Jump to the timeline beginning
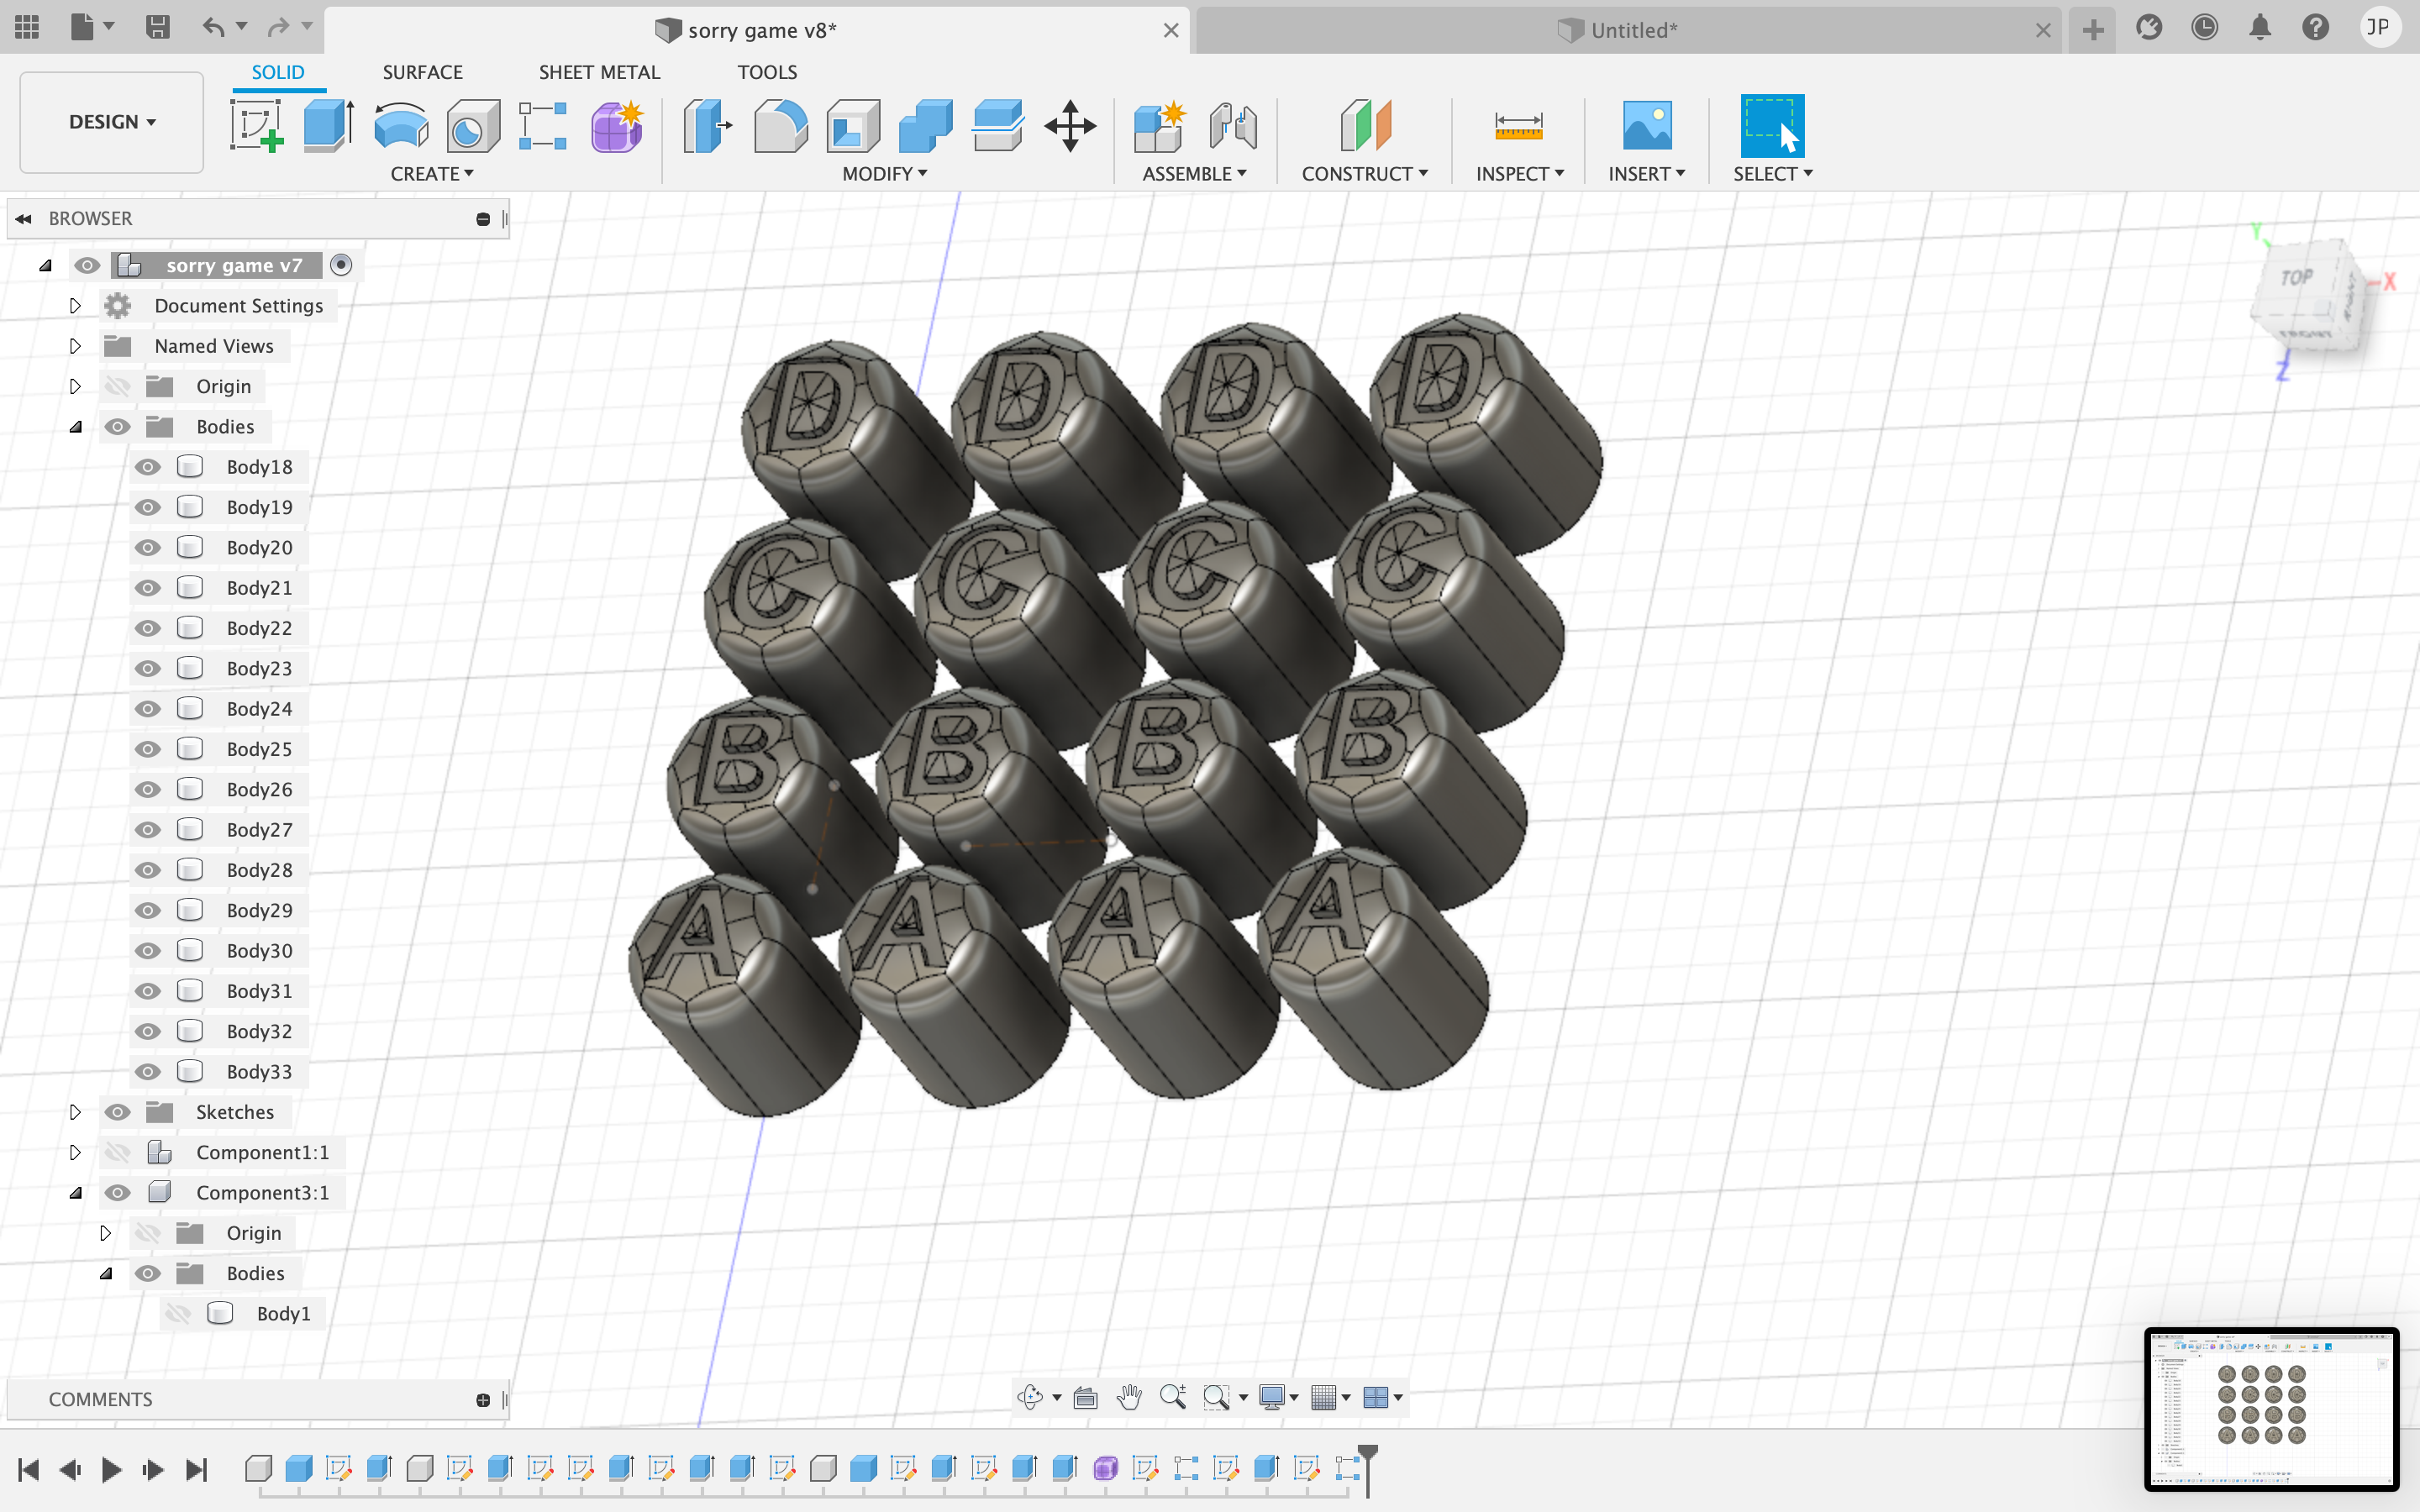The width and height of the screenshot is (2420, 1512). (x=28, y=1469)
